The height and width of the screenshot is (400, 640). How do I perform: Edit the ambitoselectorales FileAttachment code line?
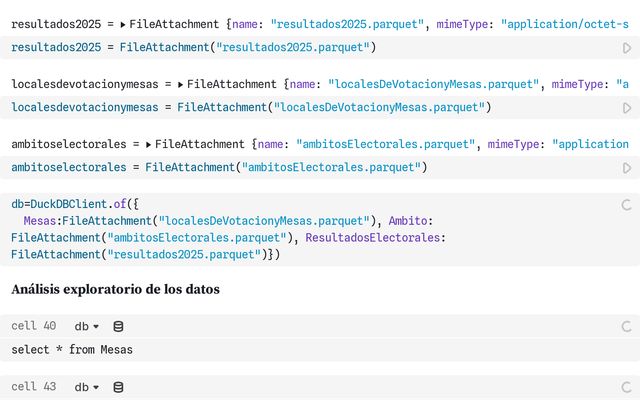(x=219, y=167)
